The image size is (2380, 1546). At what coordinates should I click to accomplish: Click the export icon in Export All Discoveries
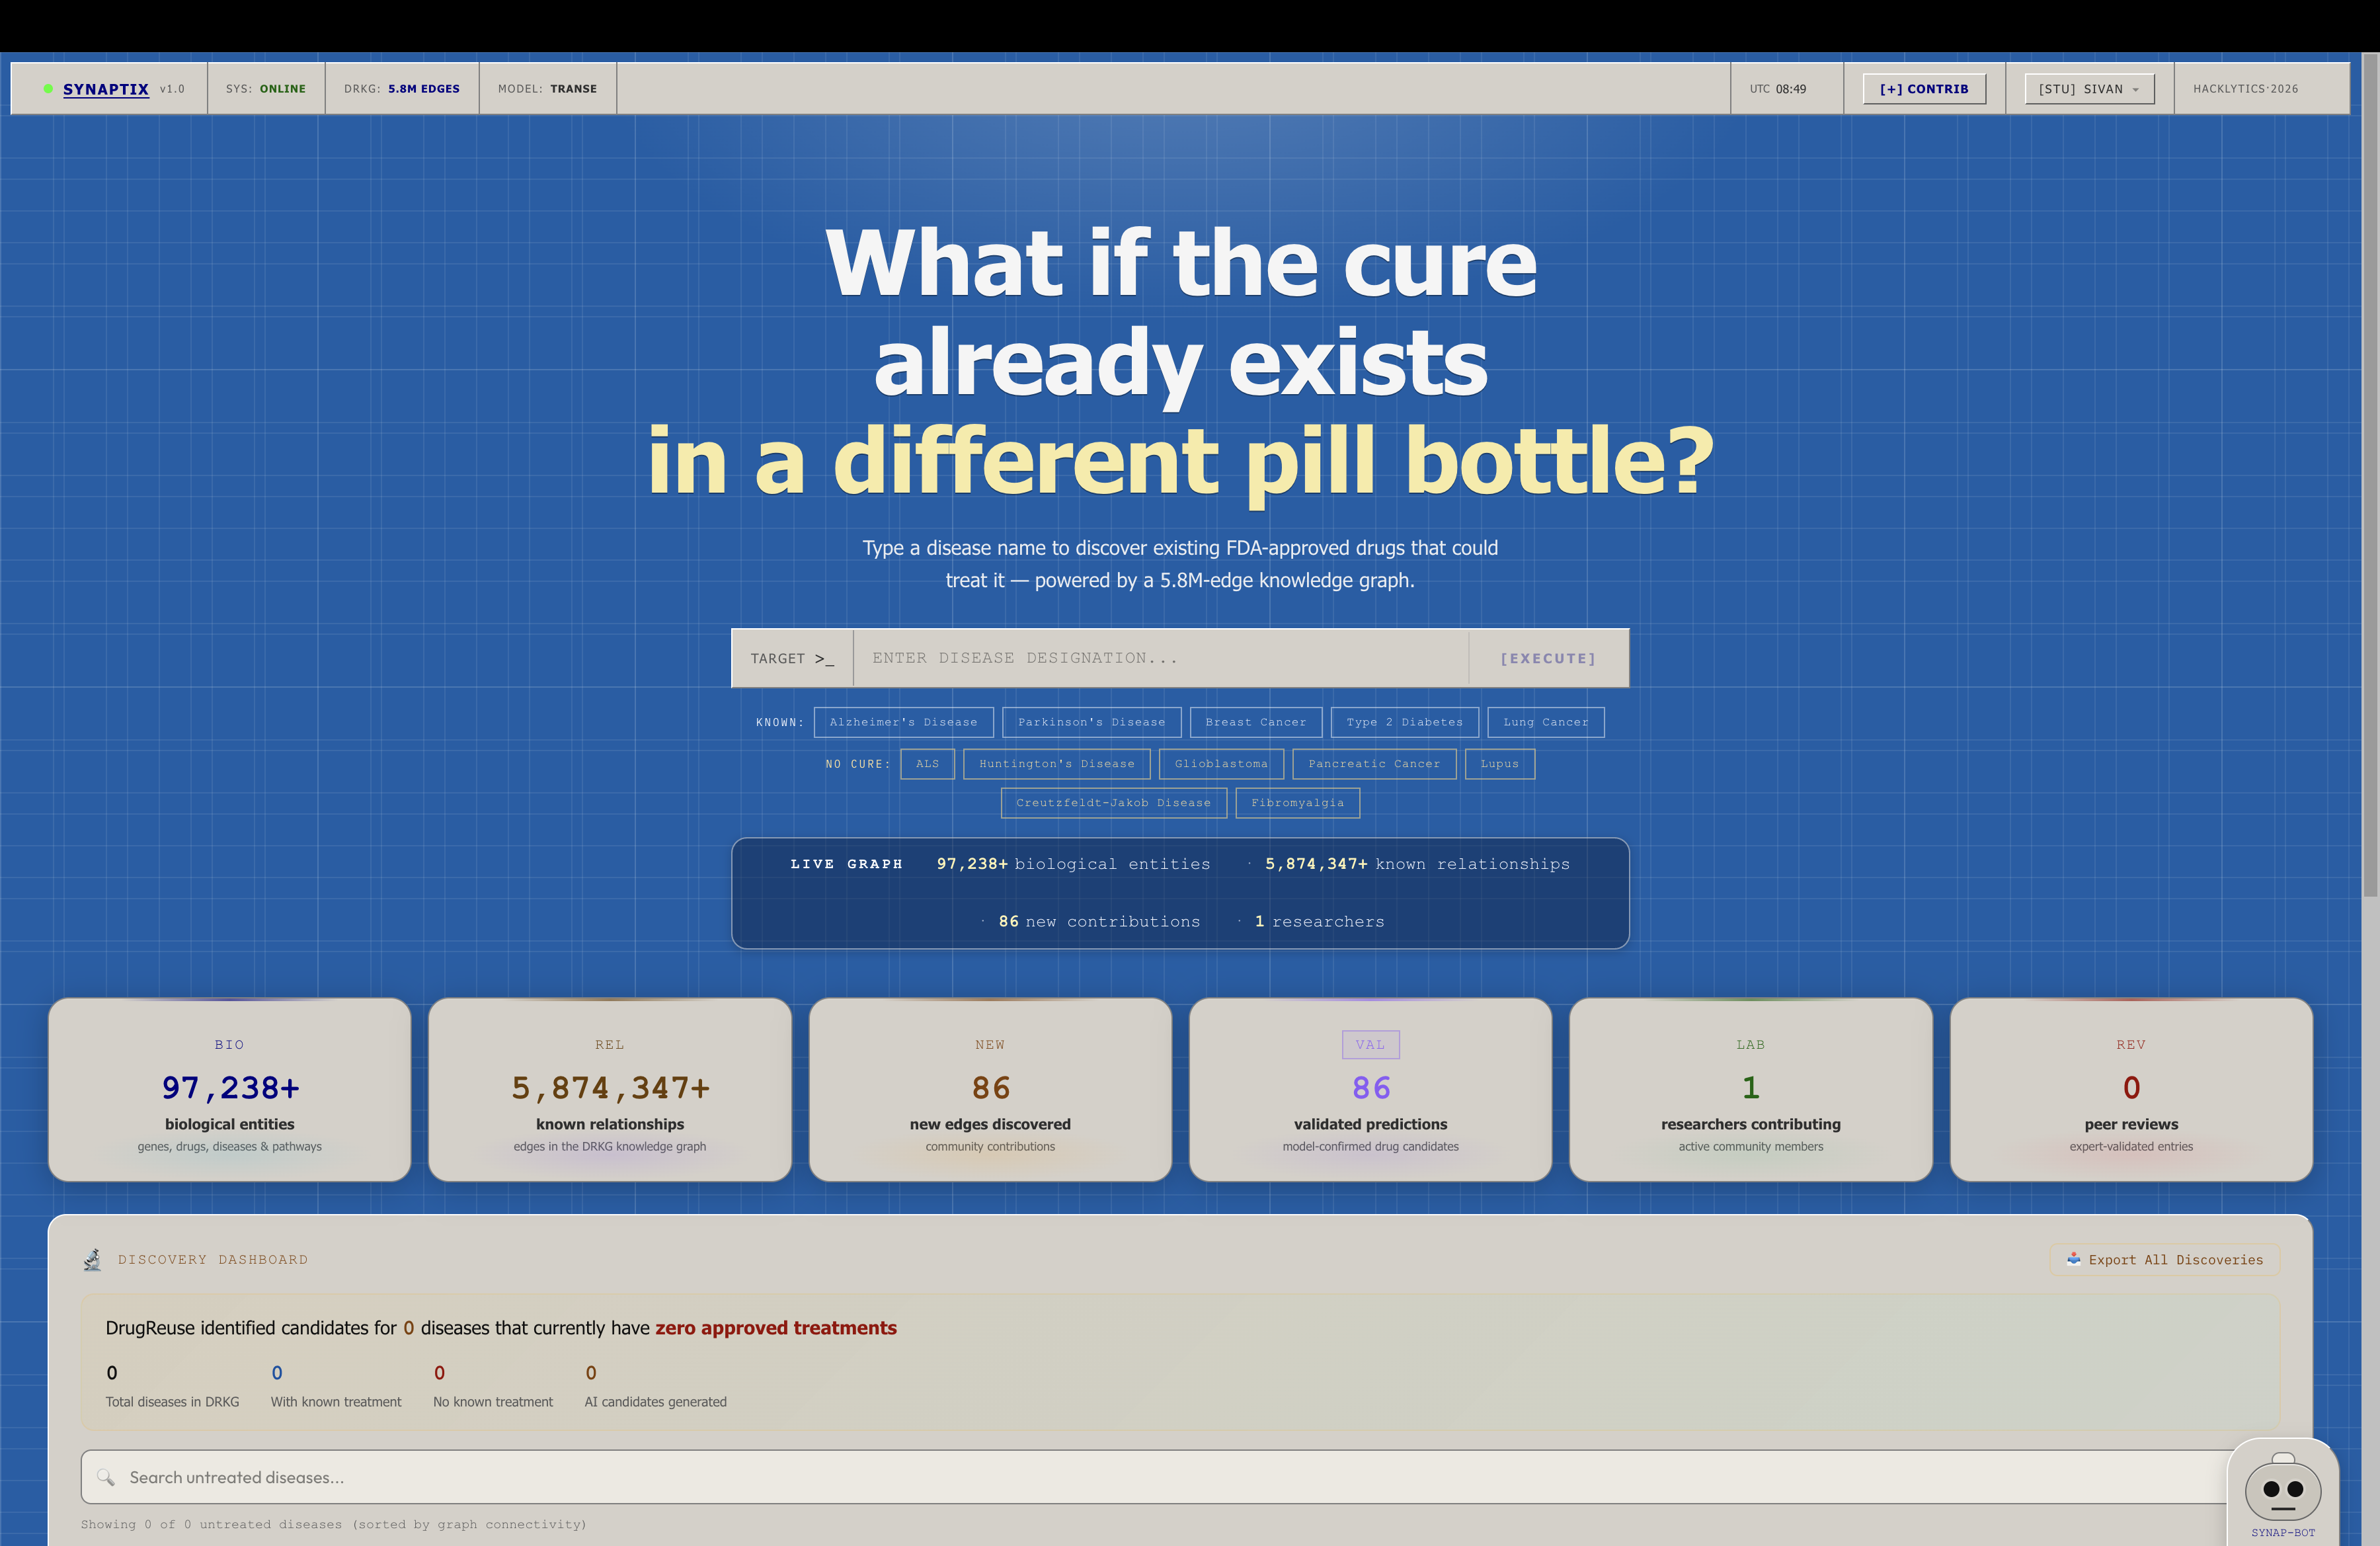click(2073, 1260)
